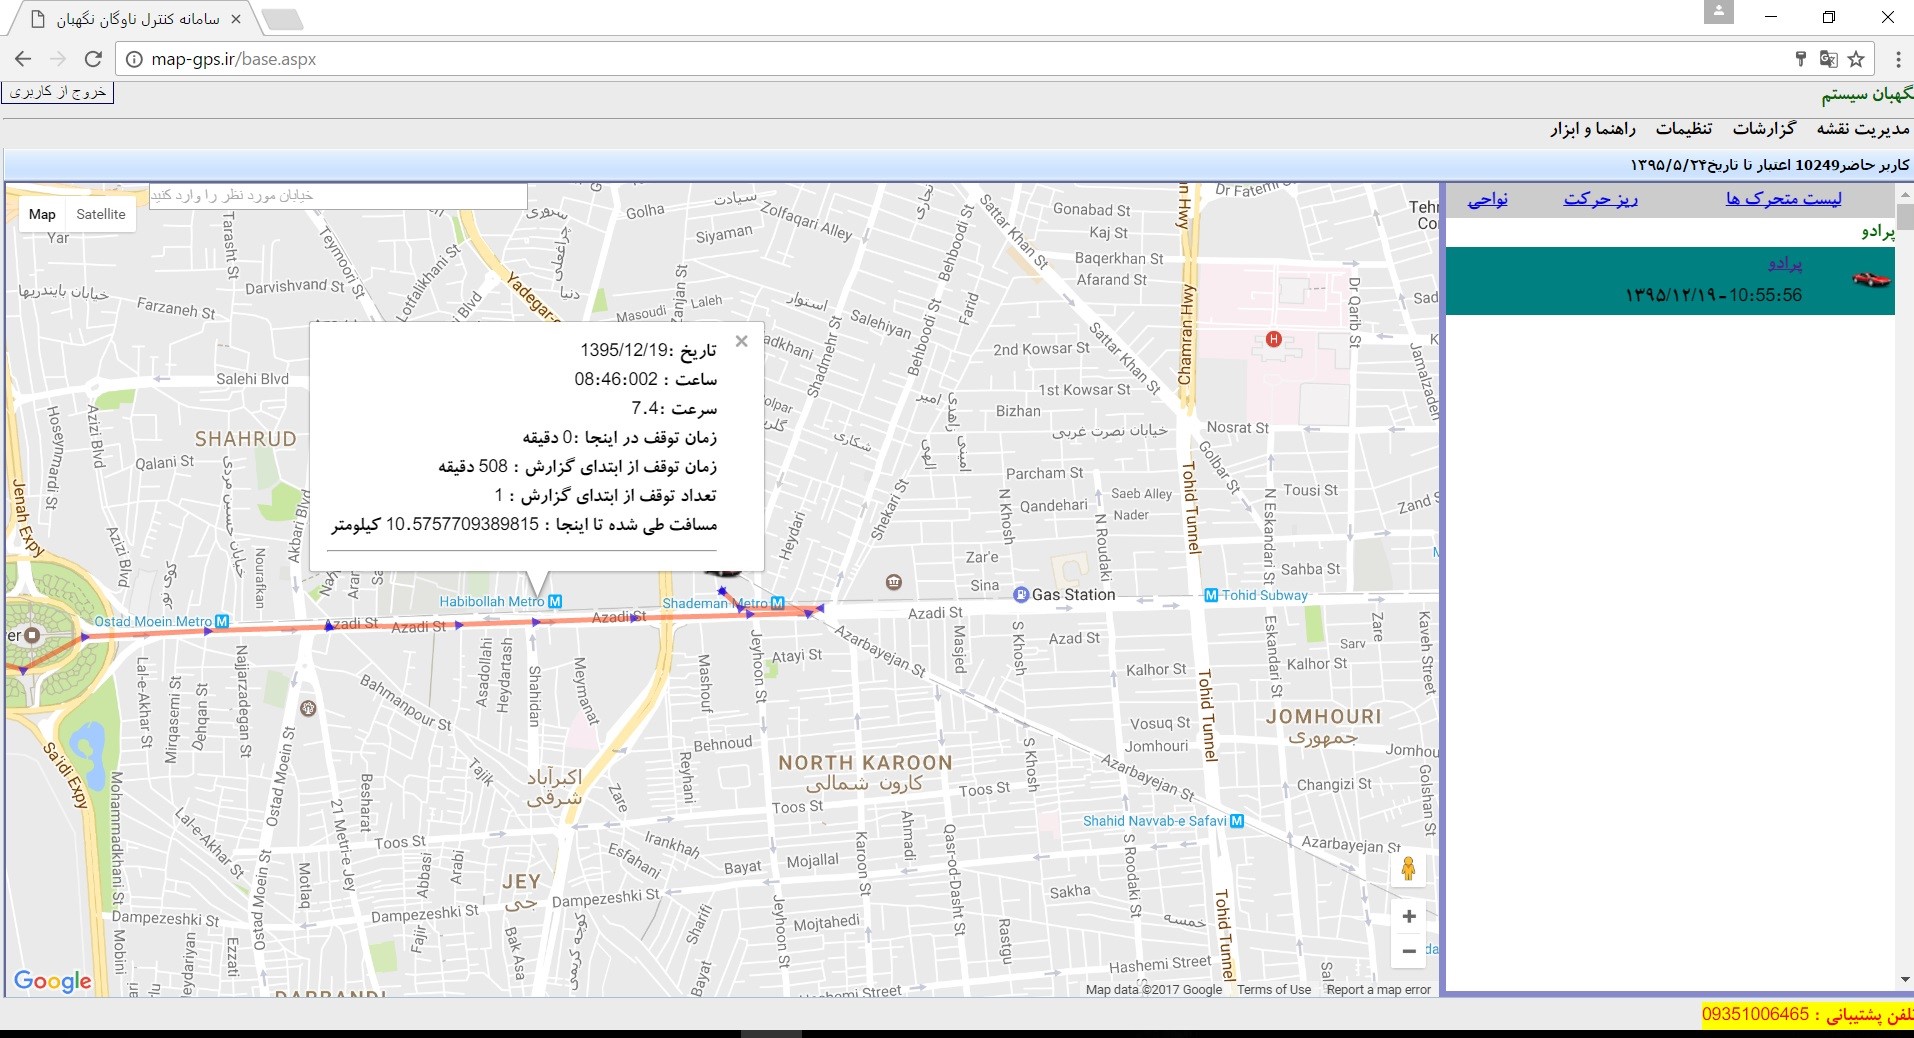Click the hospital H marker on map
The image size is (1914, 1038).
1273,339
